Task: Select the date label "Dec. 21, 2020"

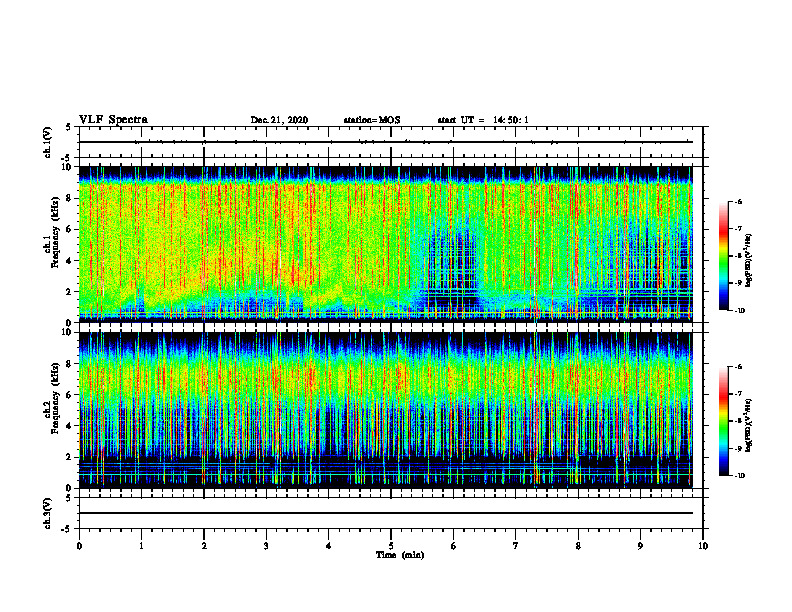Action: [279, 120]
